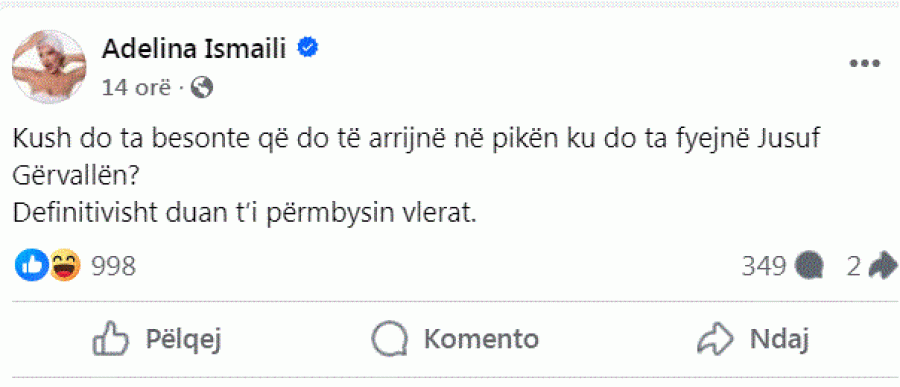Like the post with the Pëlqej label
This screenshot has width=900, height=387.
click(x=183, y=339)
